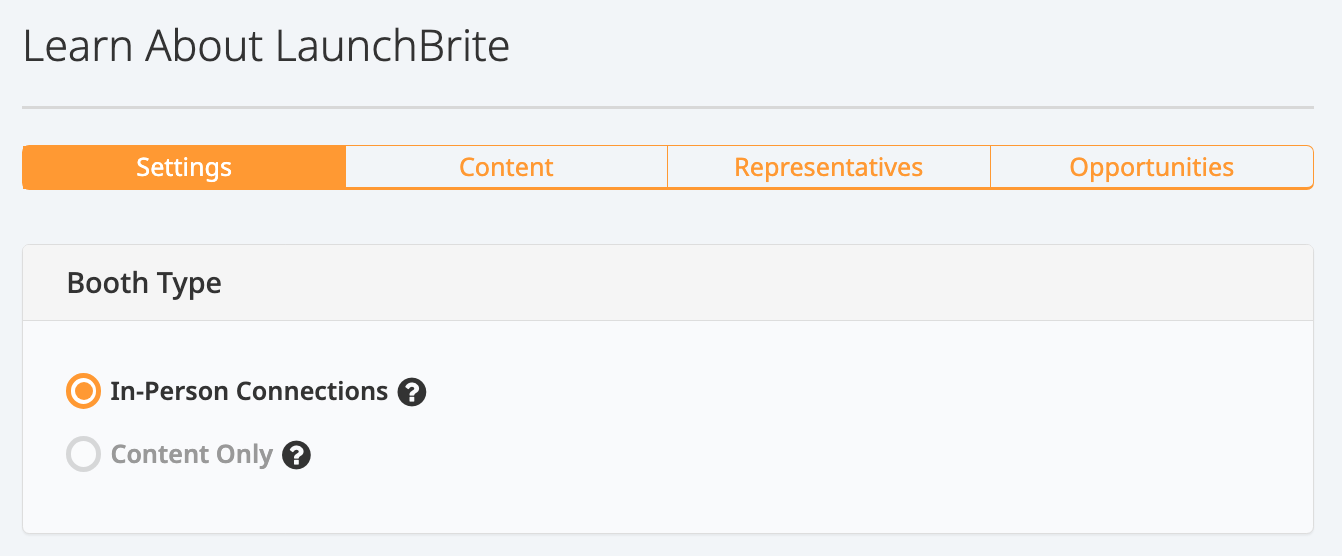
Task: Click the orange circle of the selected booth type
Action: (x=83, y=391)
